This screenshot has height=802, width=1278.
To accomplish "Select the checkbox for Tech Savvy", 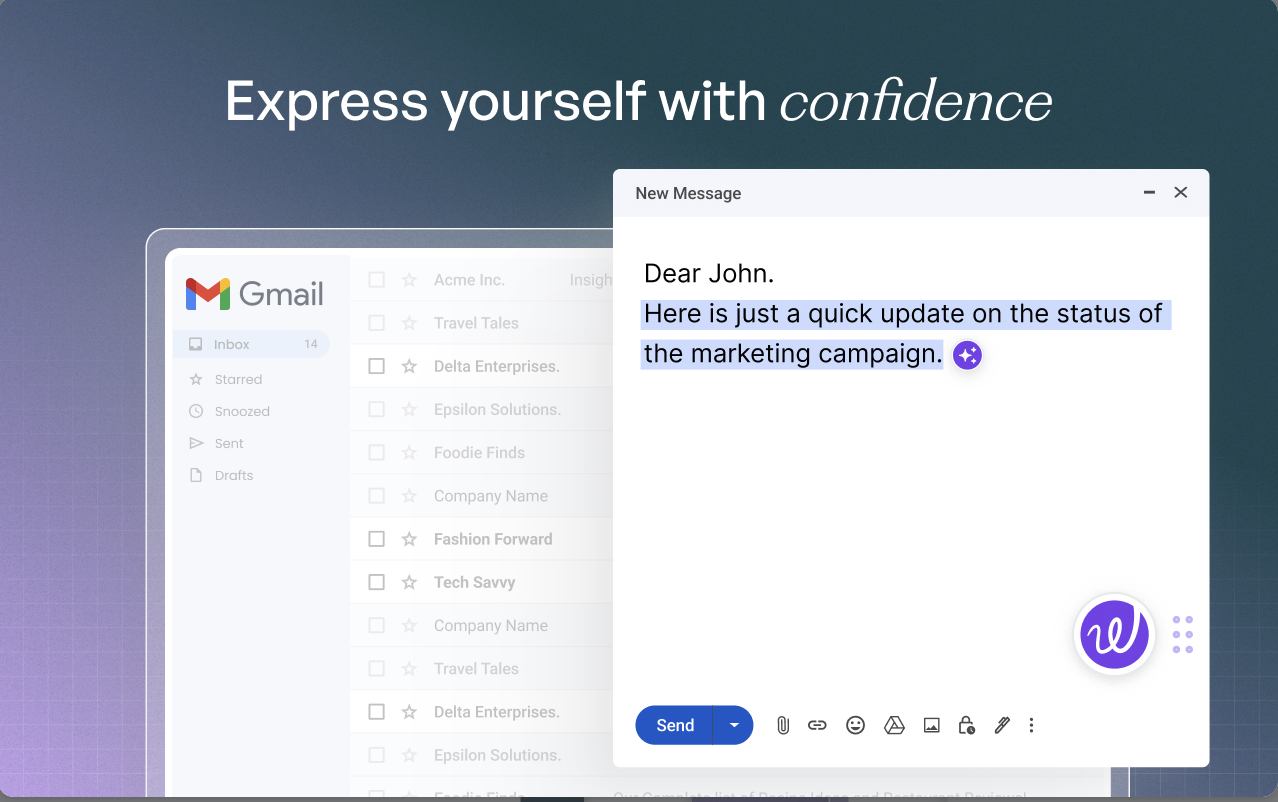I will (377, 581).
